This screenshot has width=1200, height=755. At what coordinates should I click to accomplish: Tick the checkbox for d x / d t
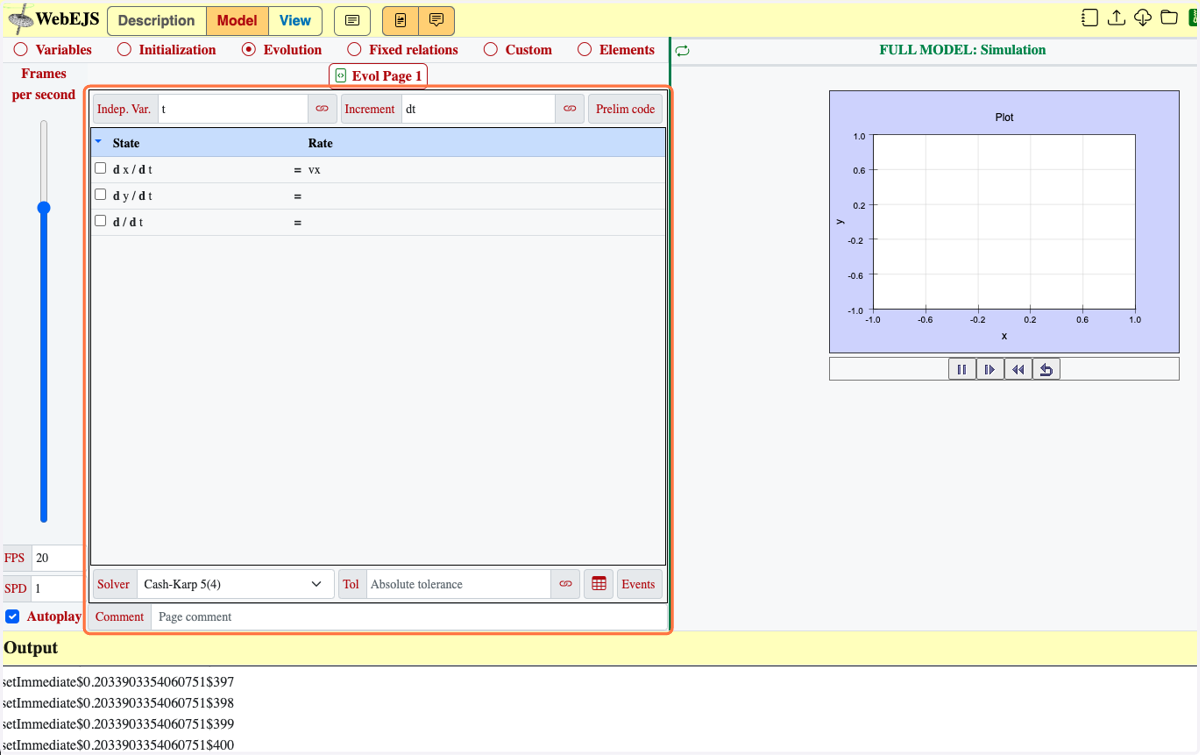[x=100, y=168]
